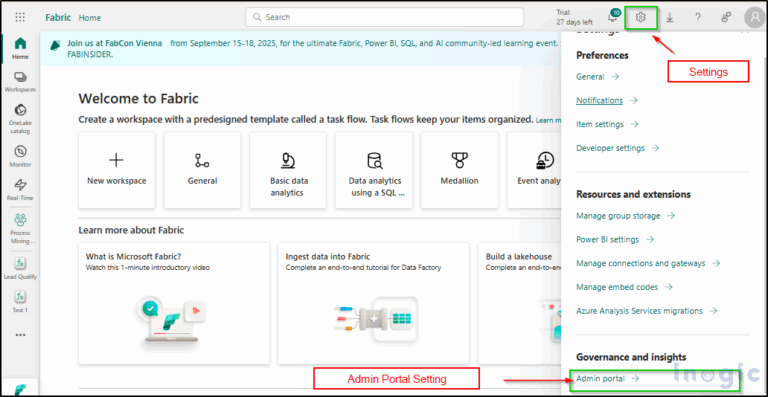Open Process Mining in the sidebar
Screen dimensions: 768x397
click(20, 228)
